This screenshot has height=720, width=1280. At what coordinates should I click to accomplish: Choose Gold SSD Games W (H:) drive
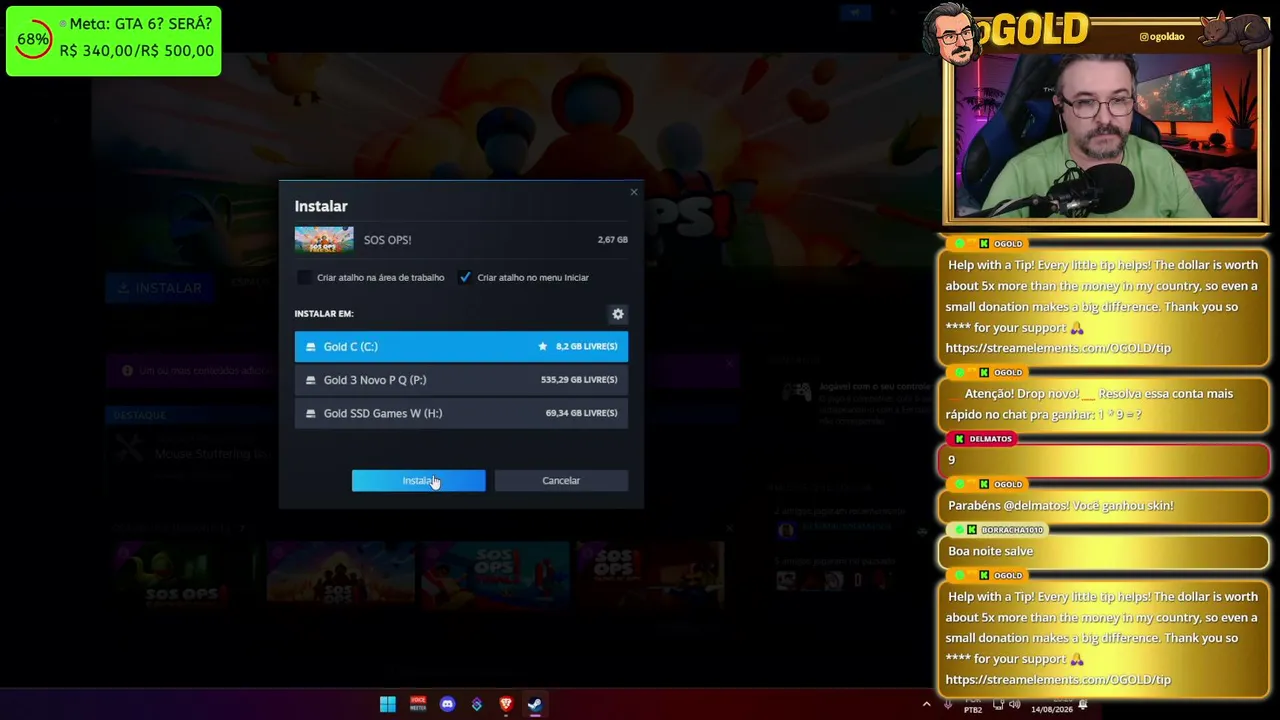click(461, 413)
